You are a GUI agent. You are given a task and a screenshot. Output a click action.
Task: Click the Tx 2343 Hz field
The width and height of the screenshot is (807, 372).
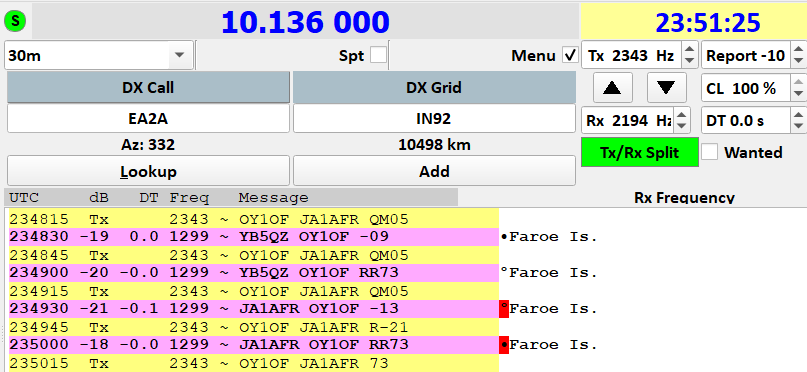[632, 55]
